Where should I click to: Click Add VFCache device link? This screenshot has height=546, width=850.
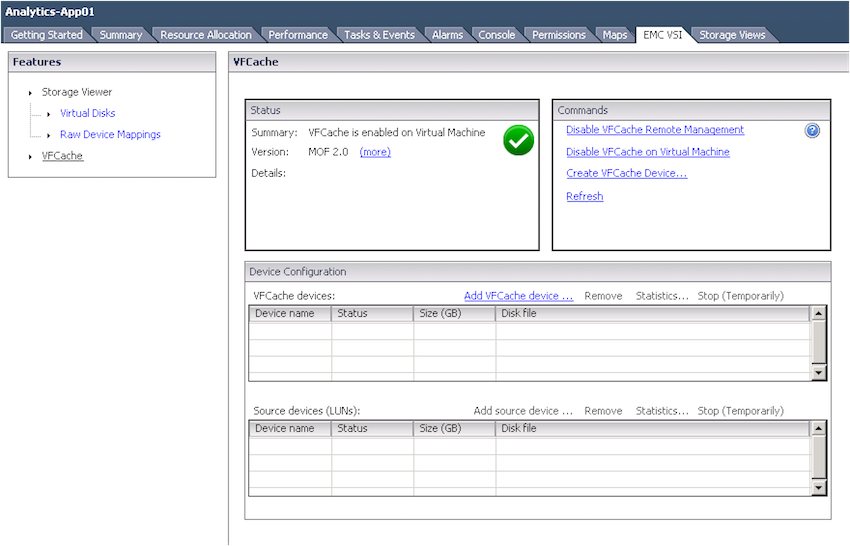[x=518, y=296]
